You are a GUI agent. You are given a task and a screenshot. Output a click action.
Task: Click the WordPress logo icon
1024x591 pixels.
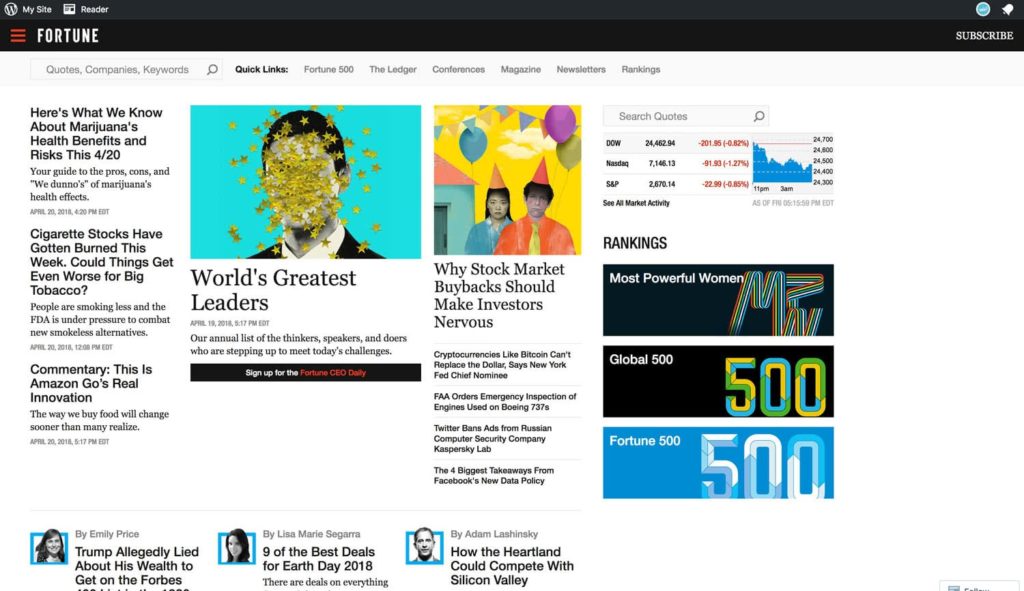coord(10,9)
